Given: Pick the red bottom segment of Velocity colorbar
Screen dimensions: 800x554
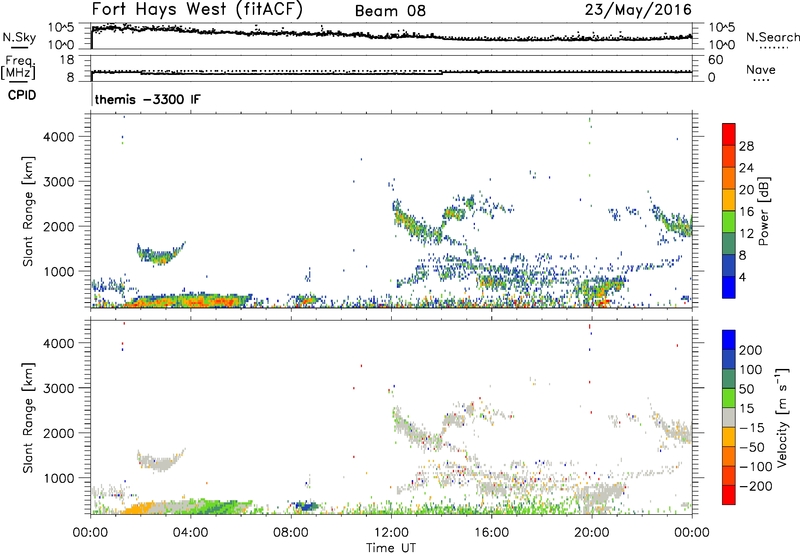Looking at the screenshot, I should [x=729, y=495].
